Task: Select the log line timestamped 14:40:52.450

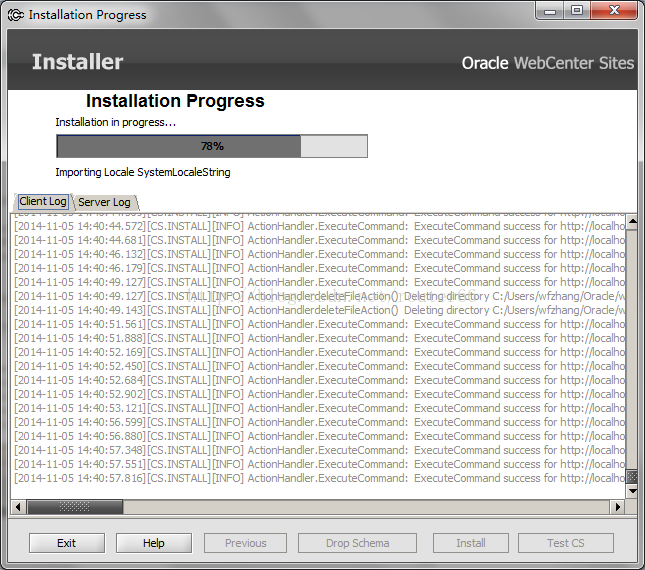Action: click(319, 366)
